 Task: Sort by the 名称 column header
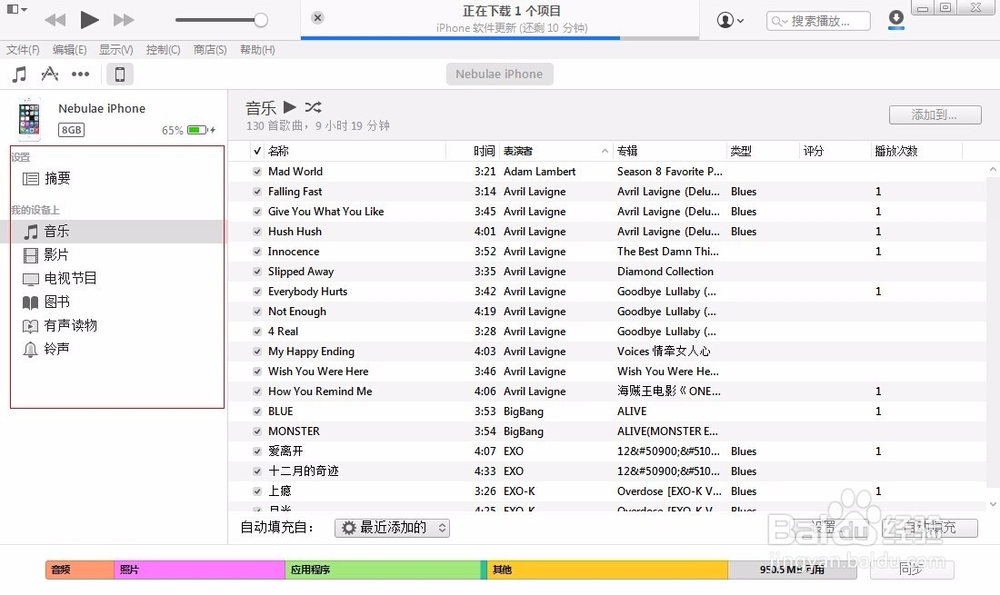(279, 151)
